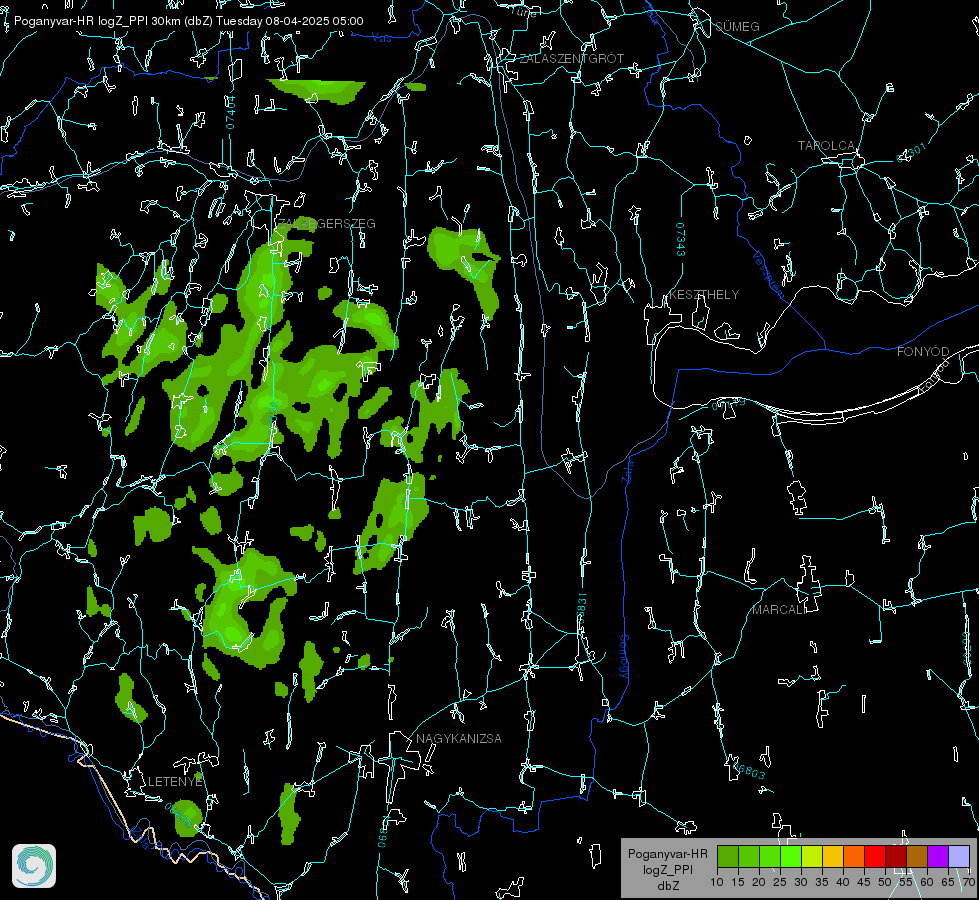
Task: Click the MARCALI city label
Action: tap(778, 610)
